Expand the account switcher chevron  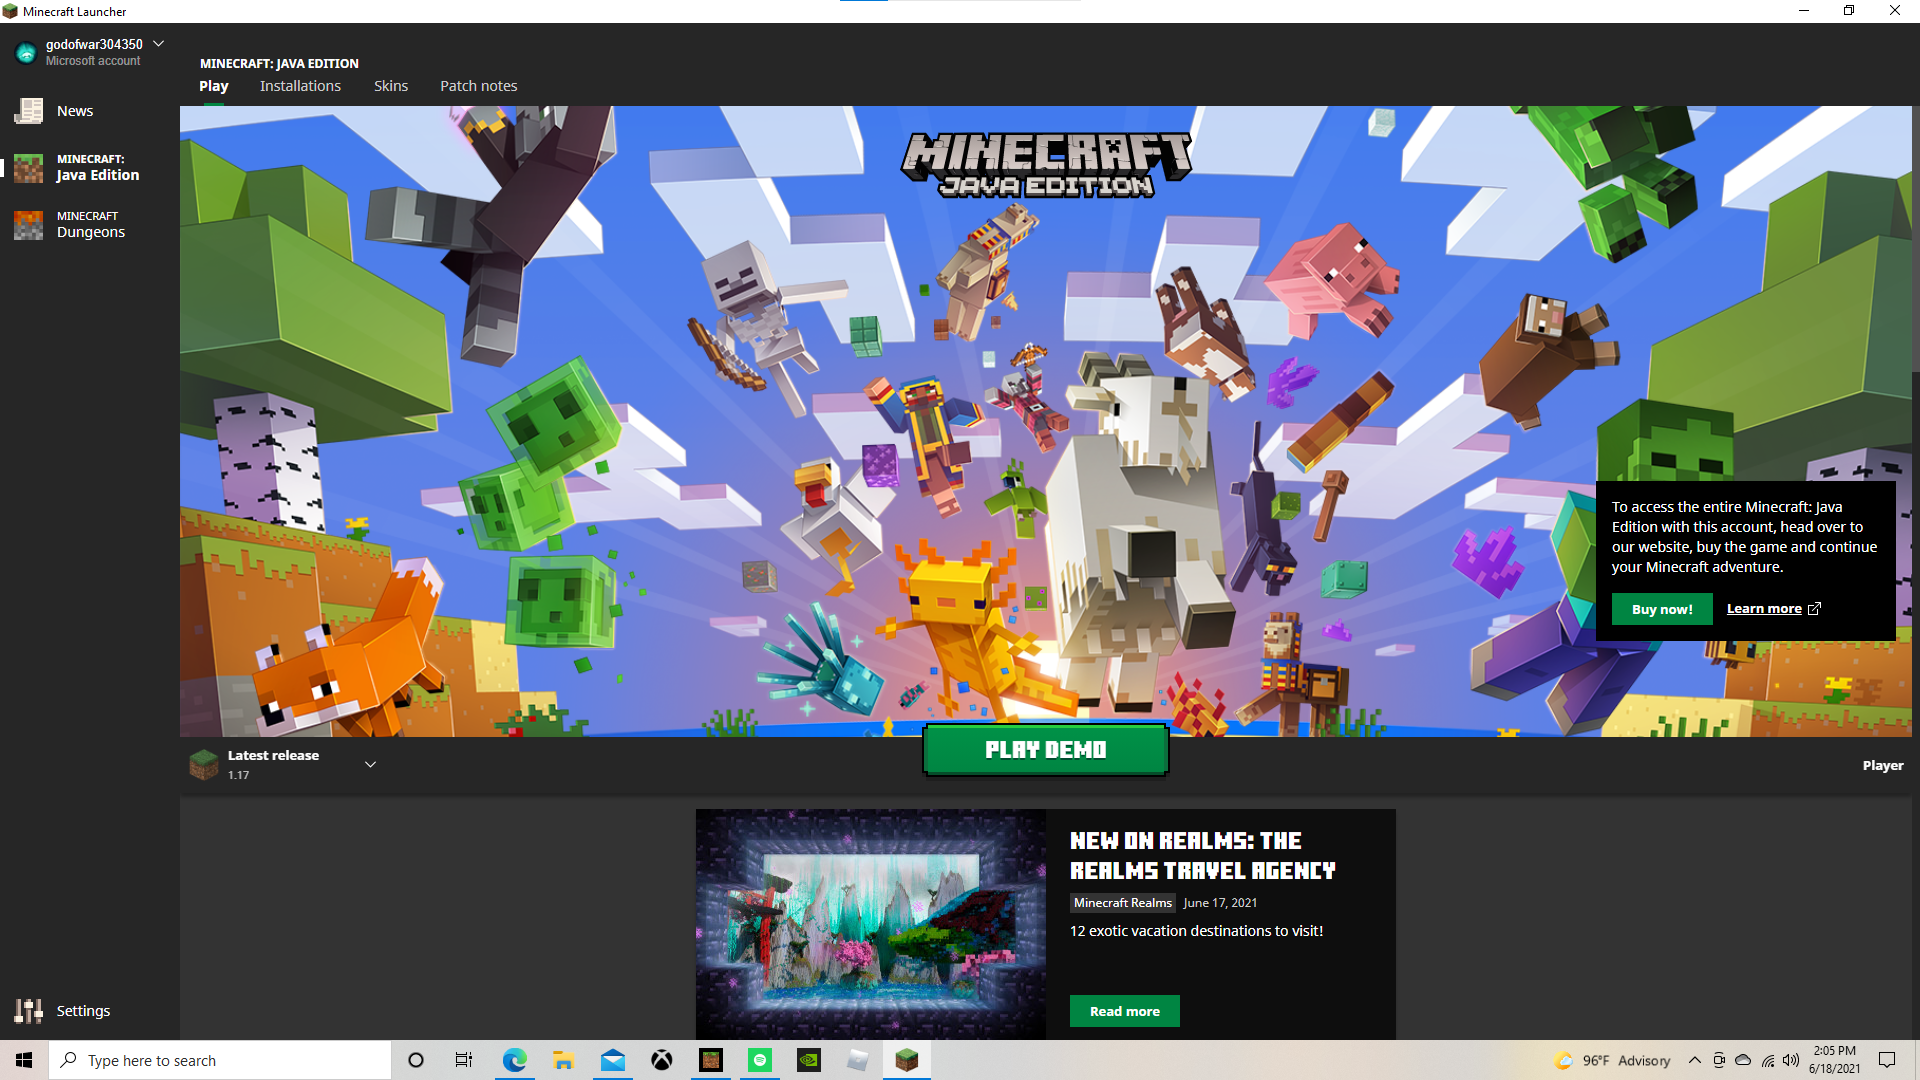(158, 44)
